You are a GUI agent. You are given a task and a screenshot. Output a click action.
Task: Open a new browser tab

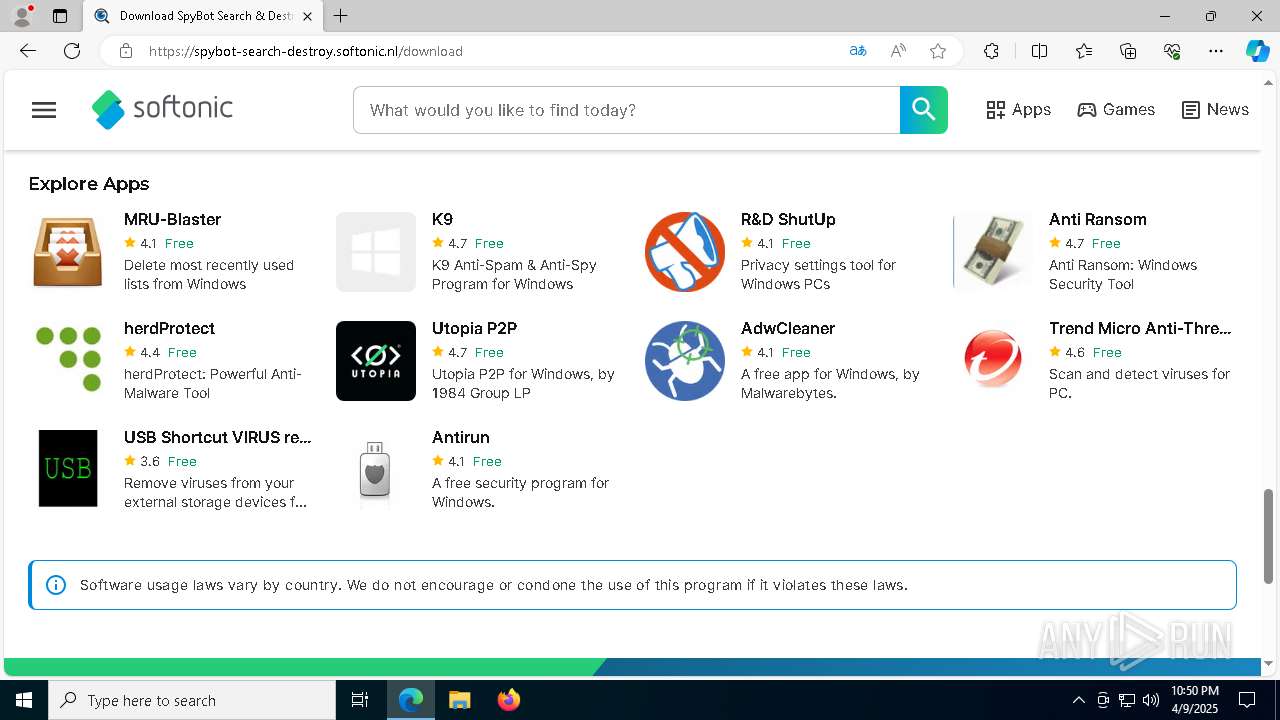pos(341,16)
